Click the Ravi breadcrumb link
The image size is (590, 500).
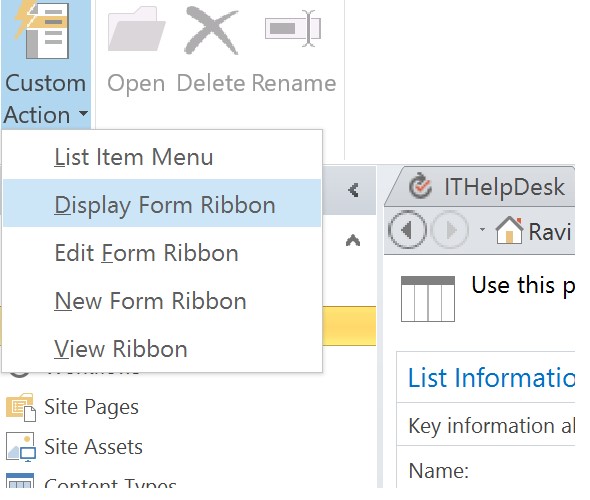pyautogui.click(x=549, y=231)
